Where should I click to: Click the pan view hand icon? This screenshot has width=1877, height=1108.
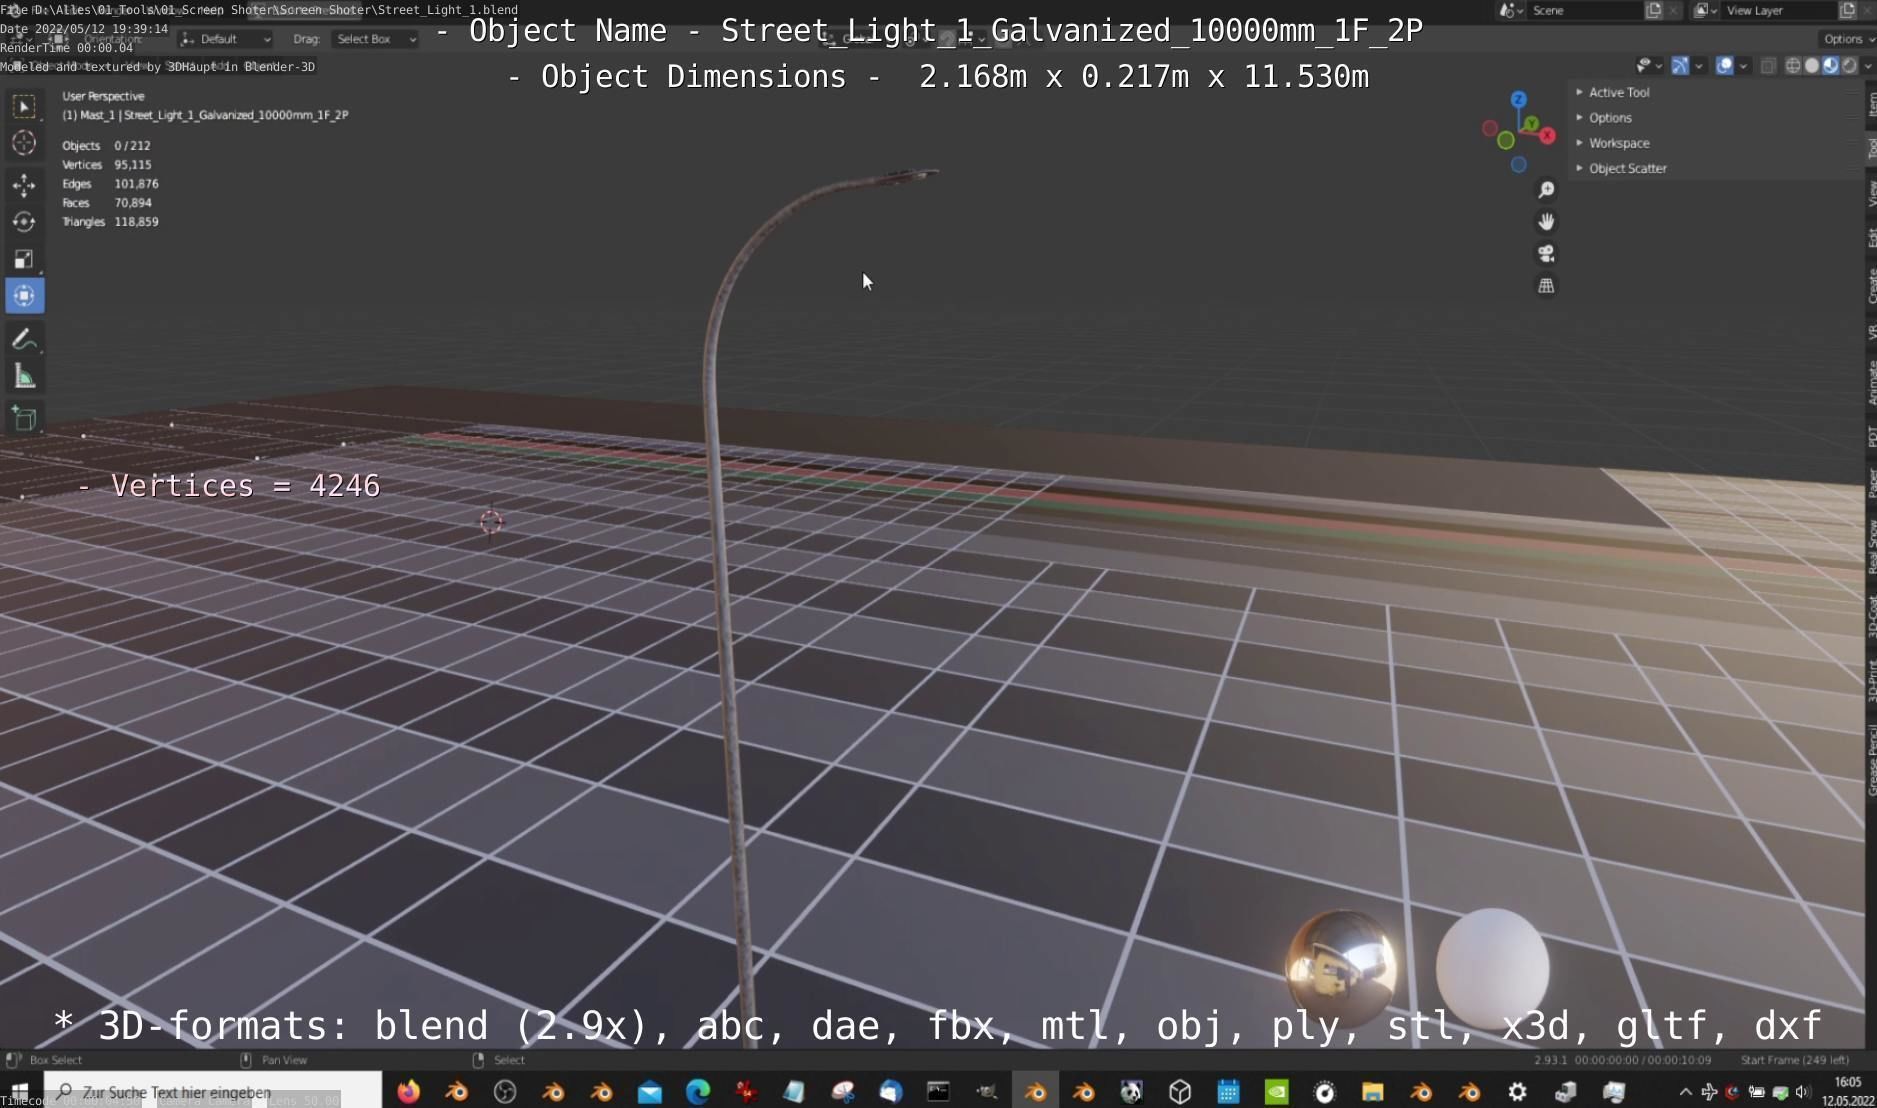point(1546,222)
